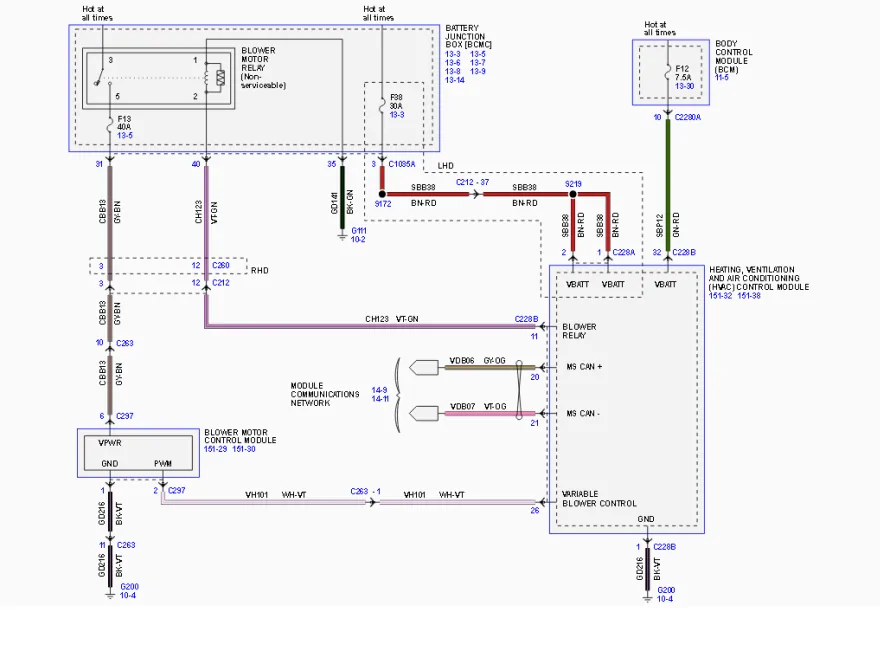This screenshot has width=880, height=647.
Task: Click the C212 - 37 inline connector label
Action: (472, 182)
